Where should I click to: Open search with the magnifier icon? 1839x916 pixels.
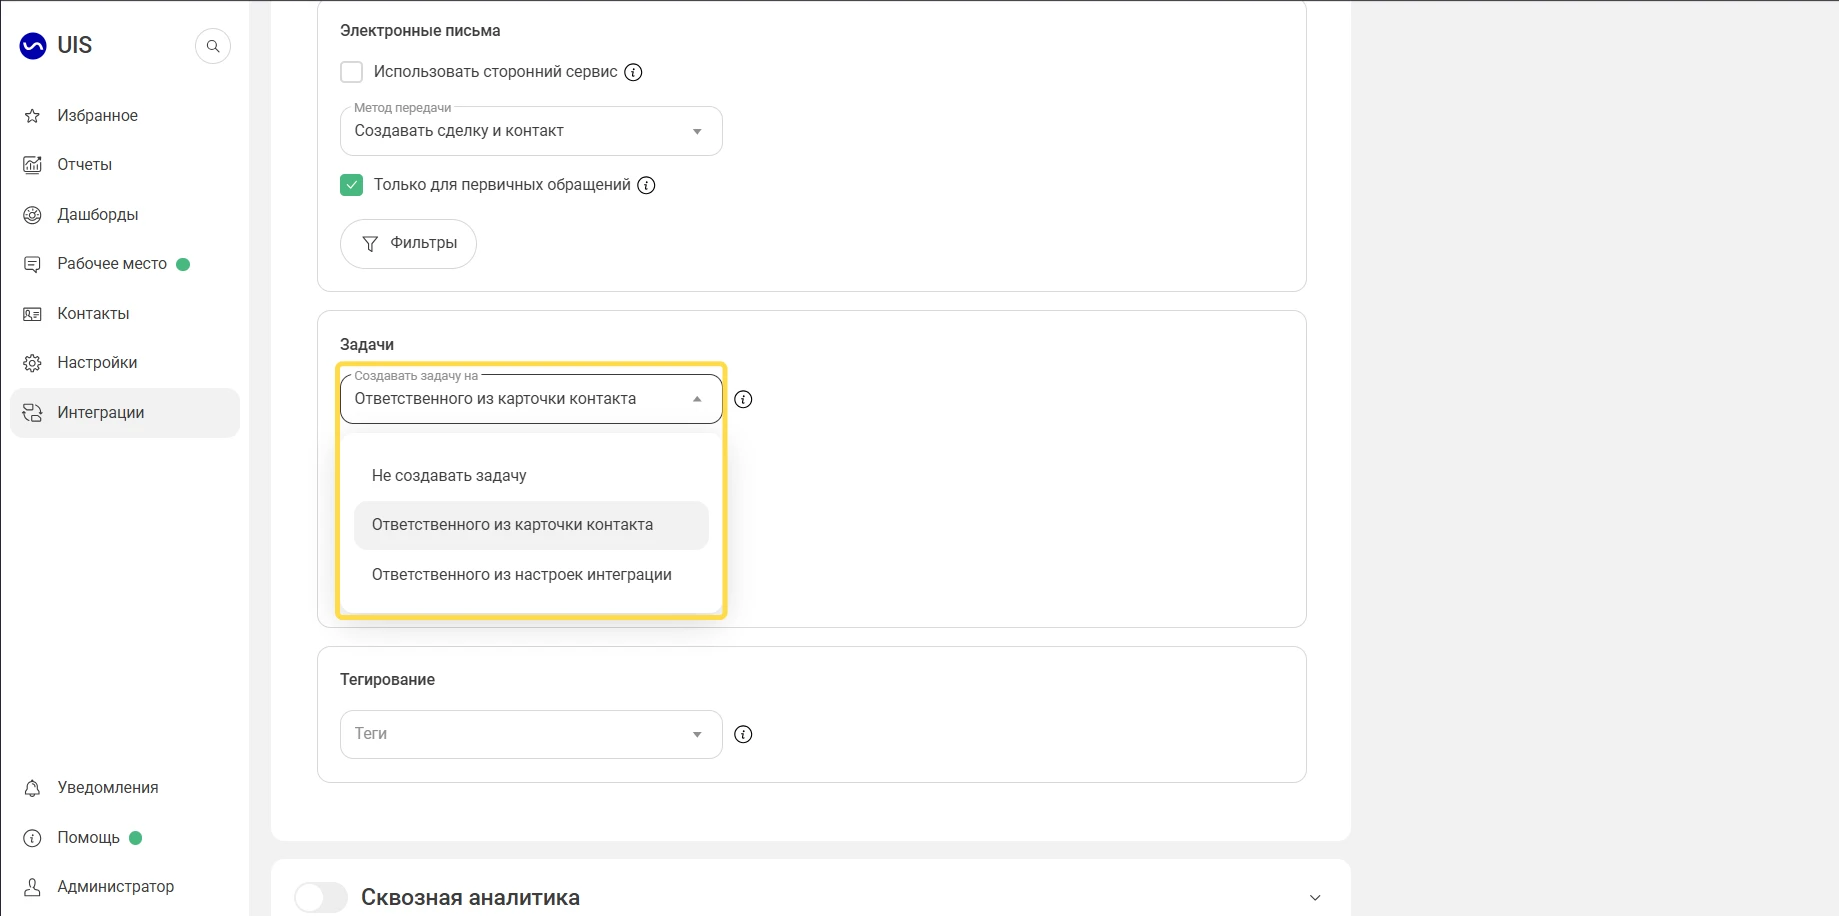(213, 46)
